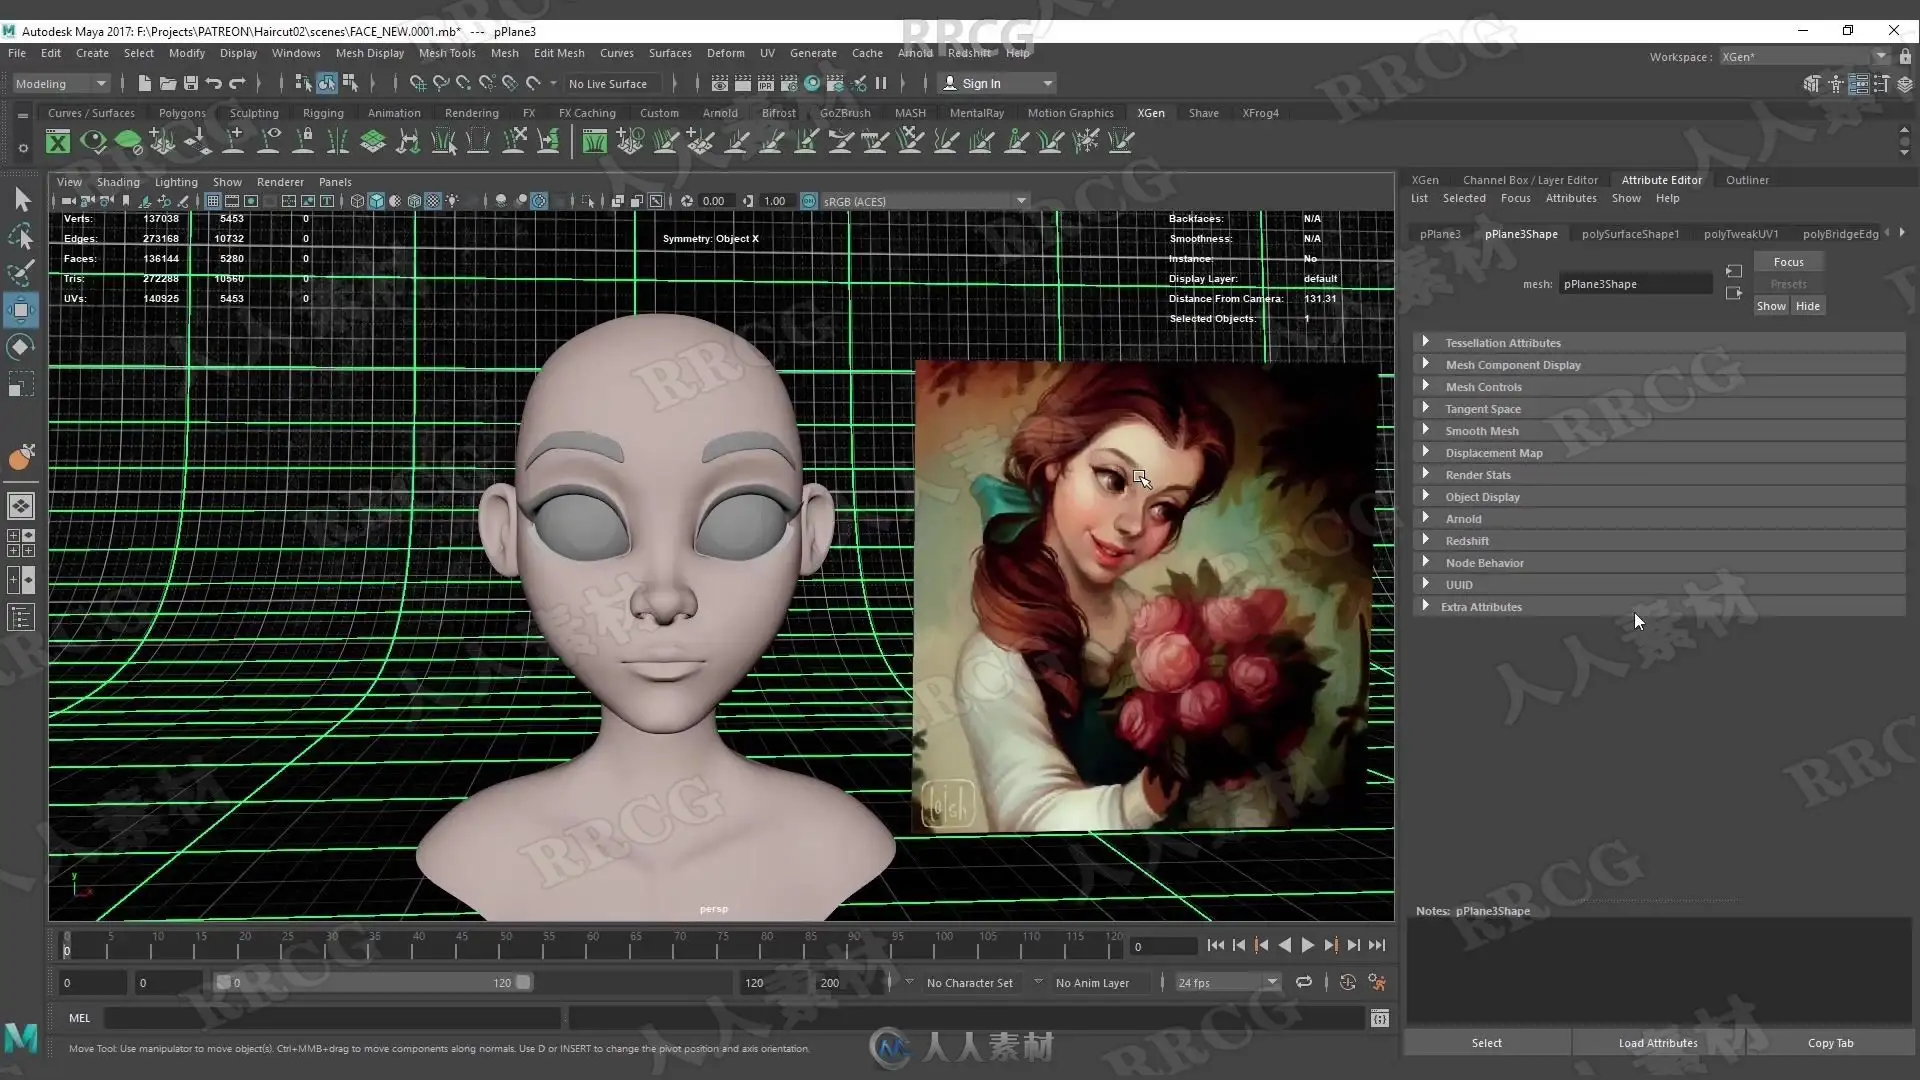Open the XGen Excel-style shelf icon
Image resolution: width=1920 pixels, height=1080 pixels.
pyautogui.click(x=58, y=141)
